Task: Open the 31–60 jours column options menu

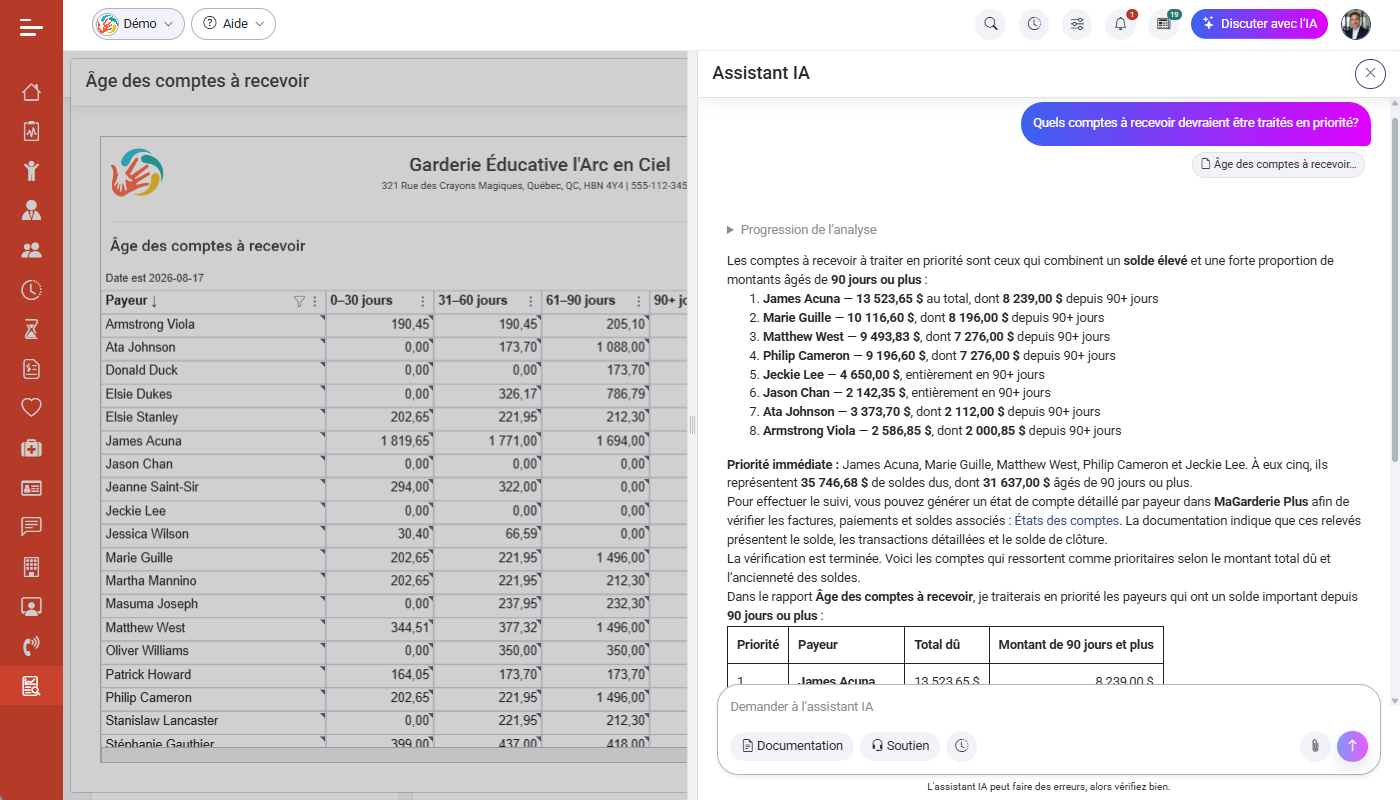Action: pos(529,301)
